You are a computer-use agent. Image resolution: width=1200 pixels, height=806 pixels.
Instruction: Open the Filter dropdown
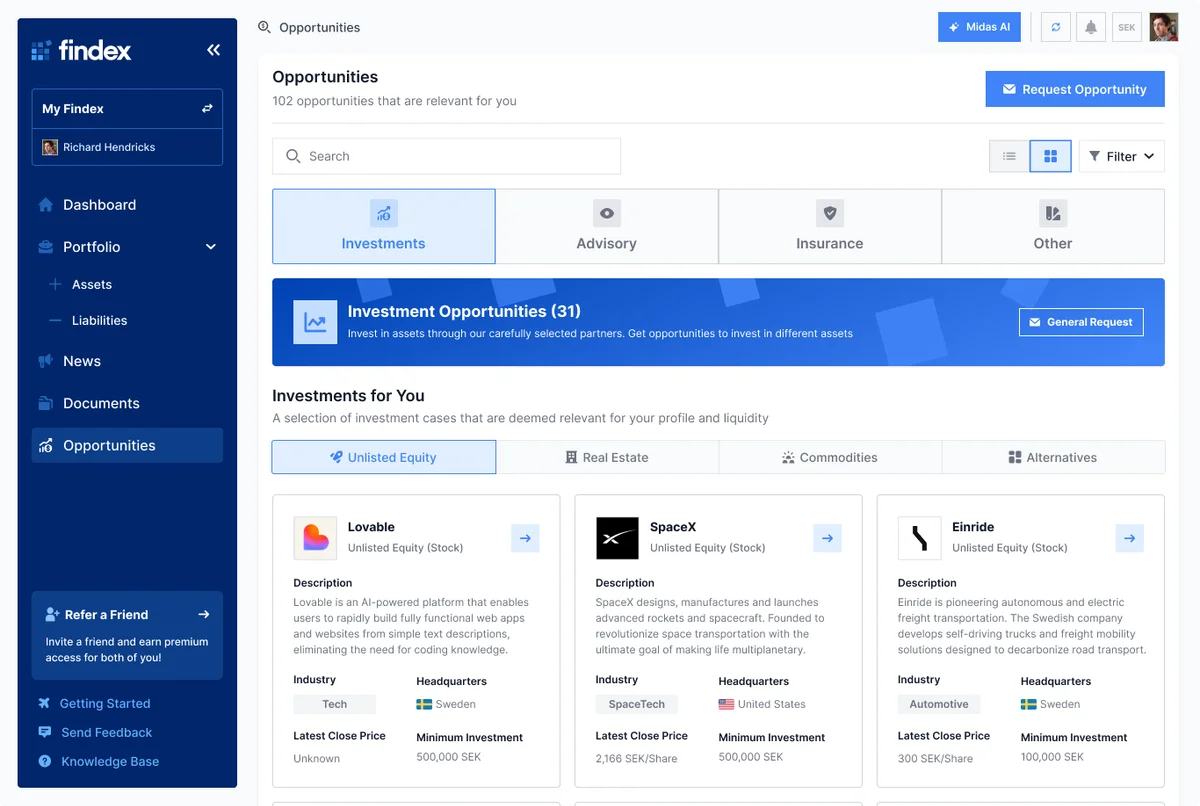1121,156
